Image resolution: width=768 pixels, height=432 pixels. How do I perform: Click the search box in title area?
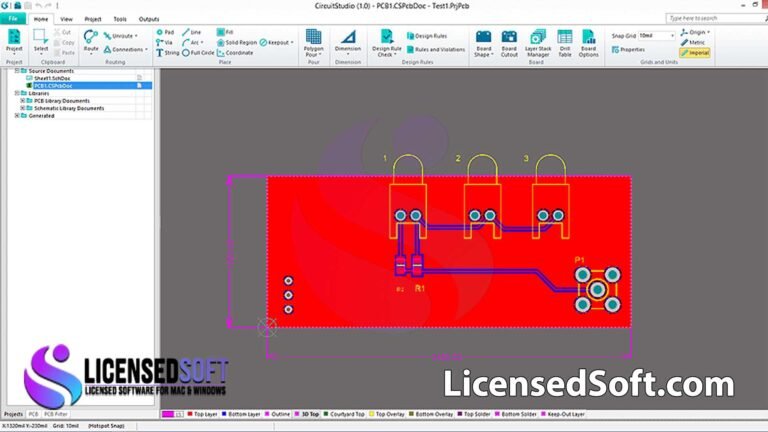(714, 18)
